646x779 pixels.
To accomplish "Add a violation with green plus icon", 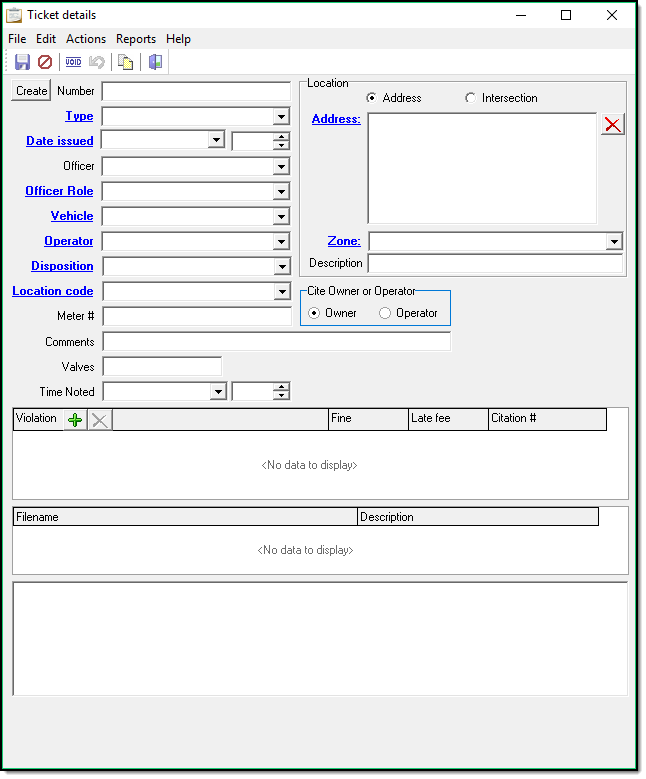I will click(75, 420).
